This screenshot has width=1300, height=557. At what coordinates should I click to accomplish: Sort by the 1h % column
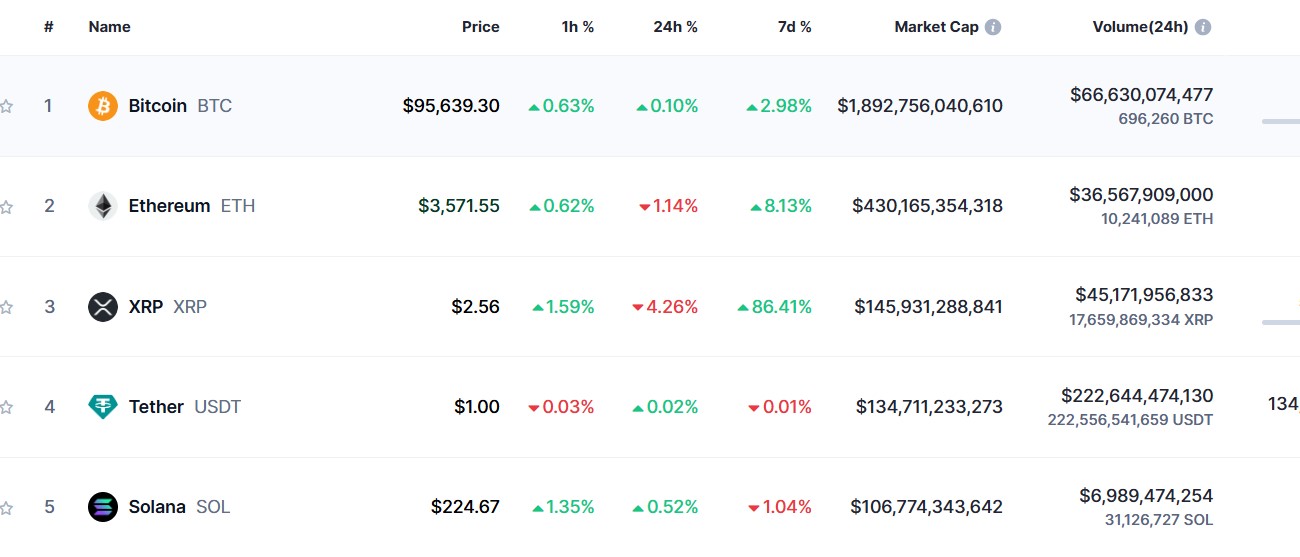tap(577, 27)
